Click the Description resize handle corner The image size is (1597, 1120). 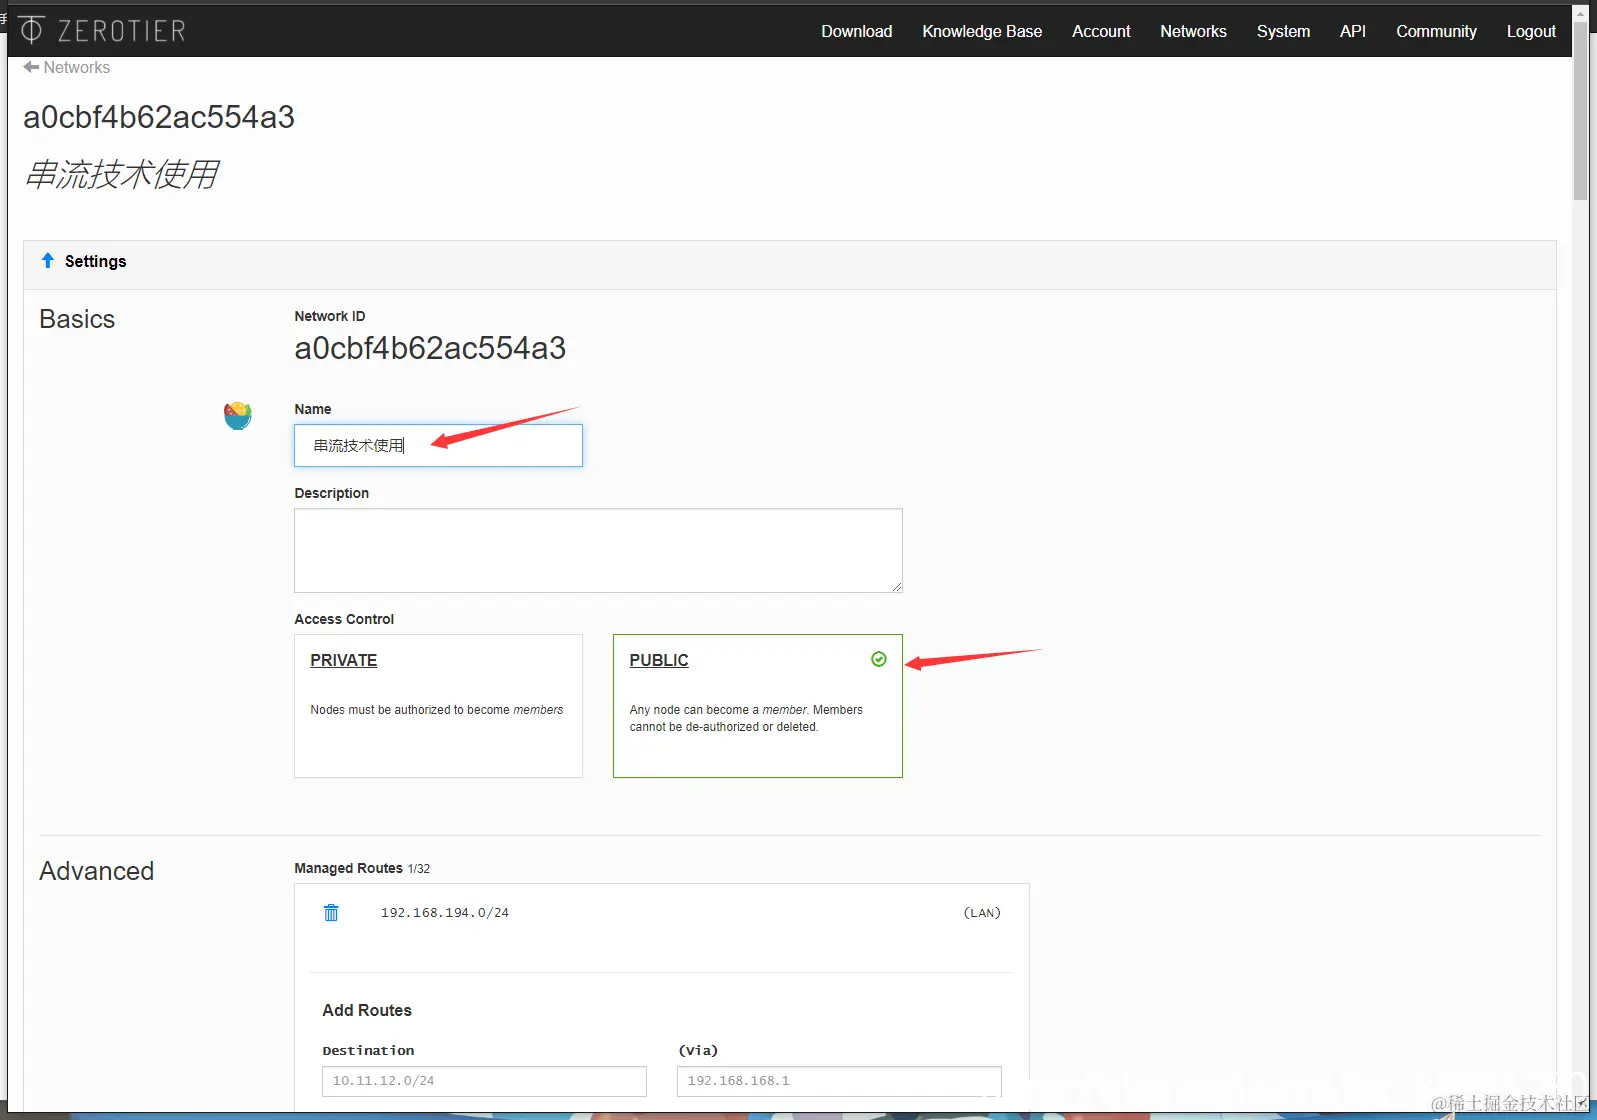tap(897, 587)
